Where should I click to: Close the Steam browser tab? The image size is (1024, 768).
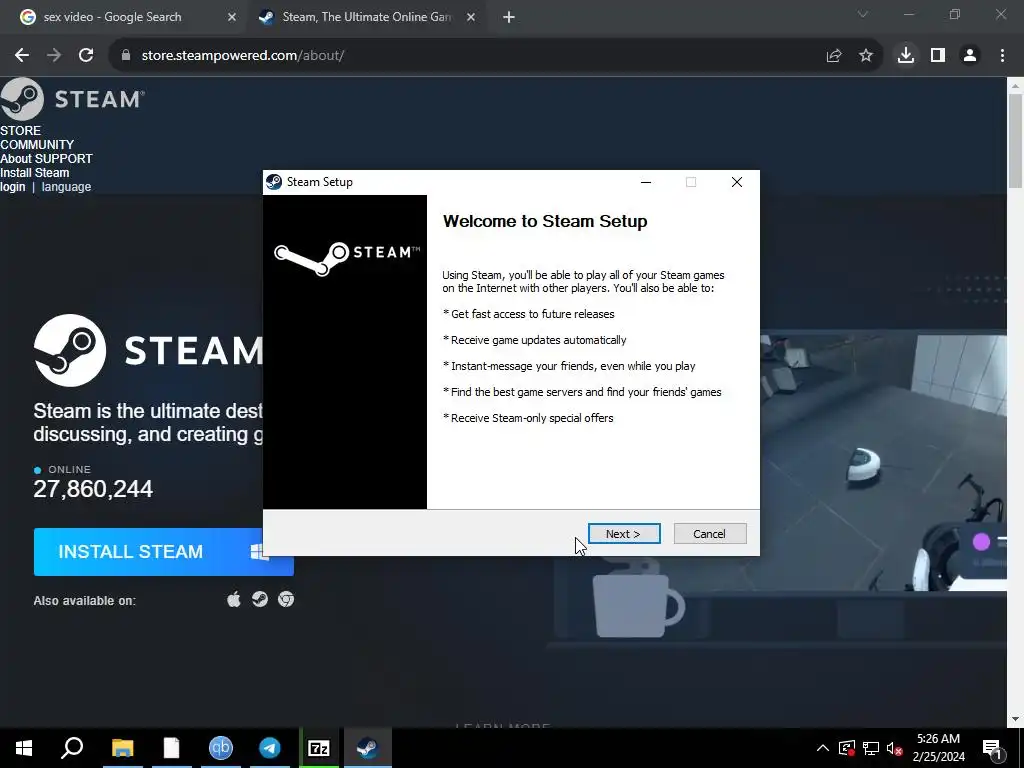[471, 17]
